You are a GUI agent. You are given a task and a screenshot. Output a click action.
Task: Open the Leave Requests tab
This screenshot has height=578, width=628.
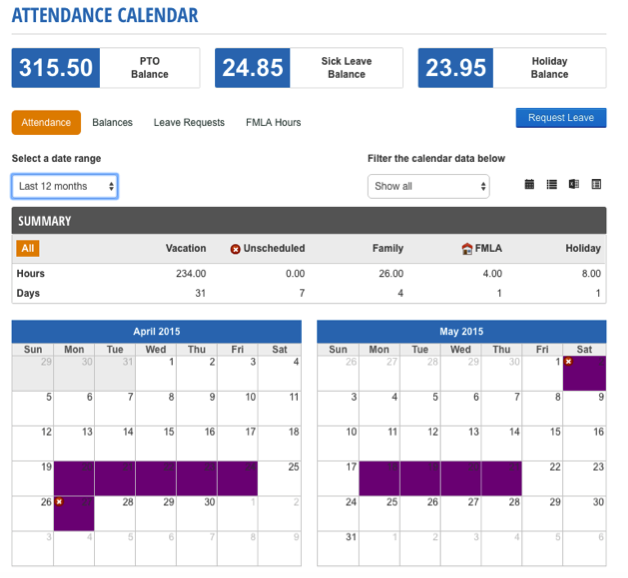(x=189, y=122)
